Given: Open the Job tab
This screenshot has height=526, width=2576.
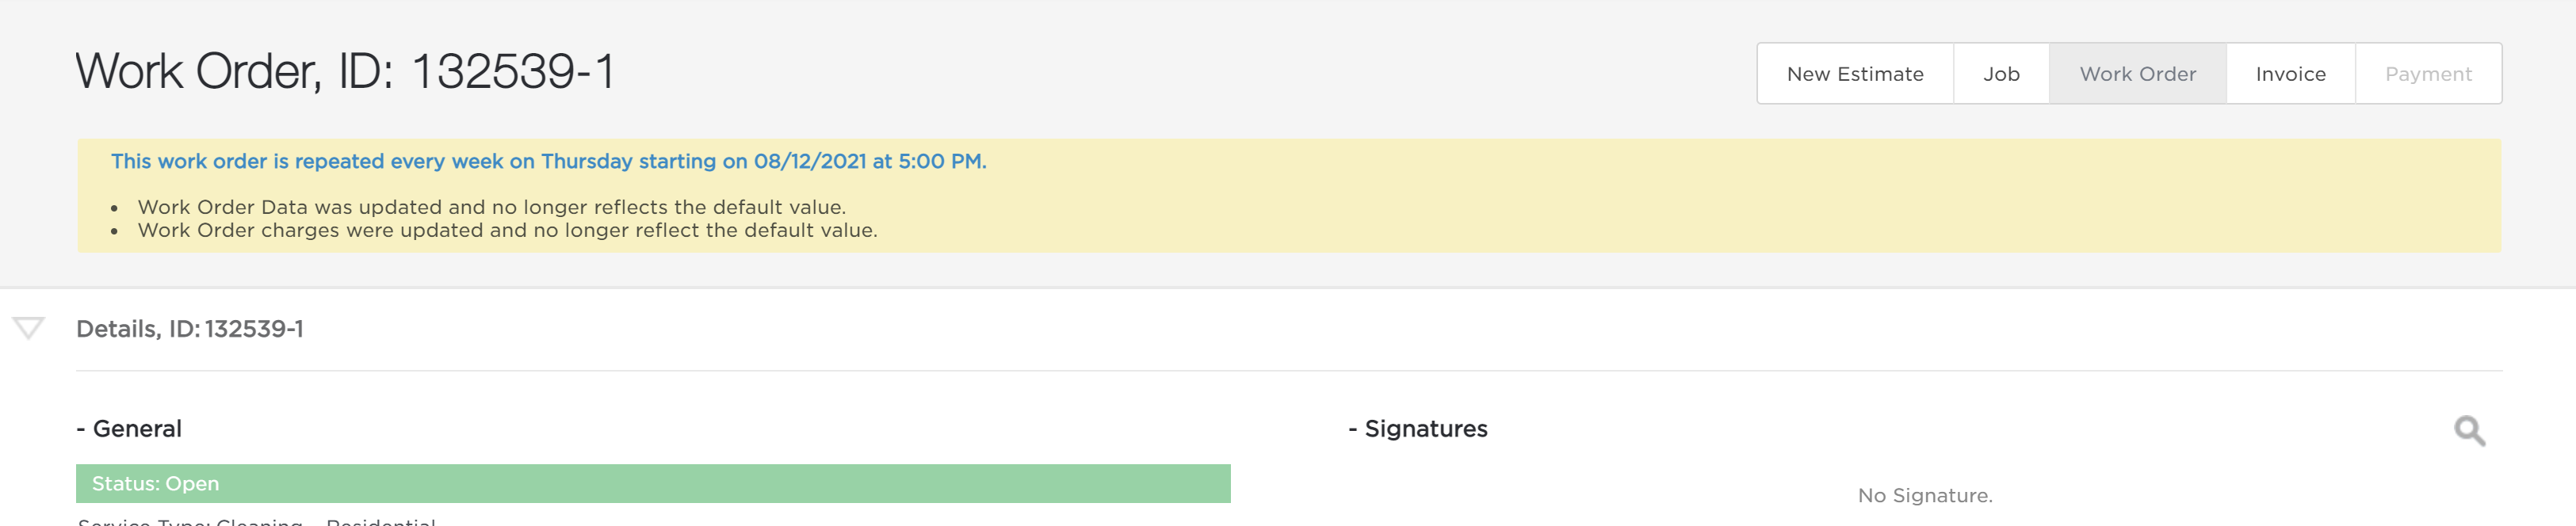Looking at the screenshot, I should coord(2001,74).
